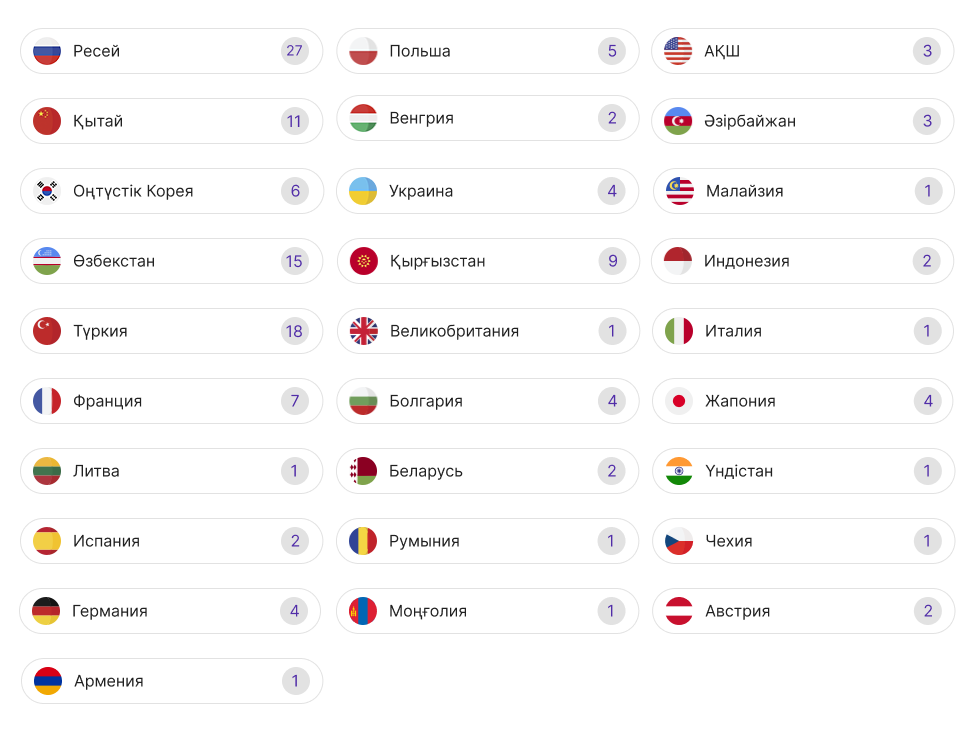Click the China flag icon

(x=47, y=121)
